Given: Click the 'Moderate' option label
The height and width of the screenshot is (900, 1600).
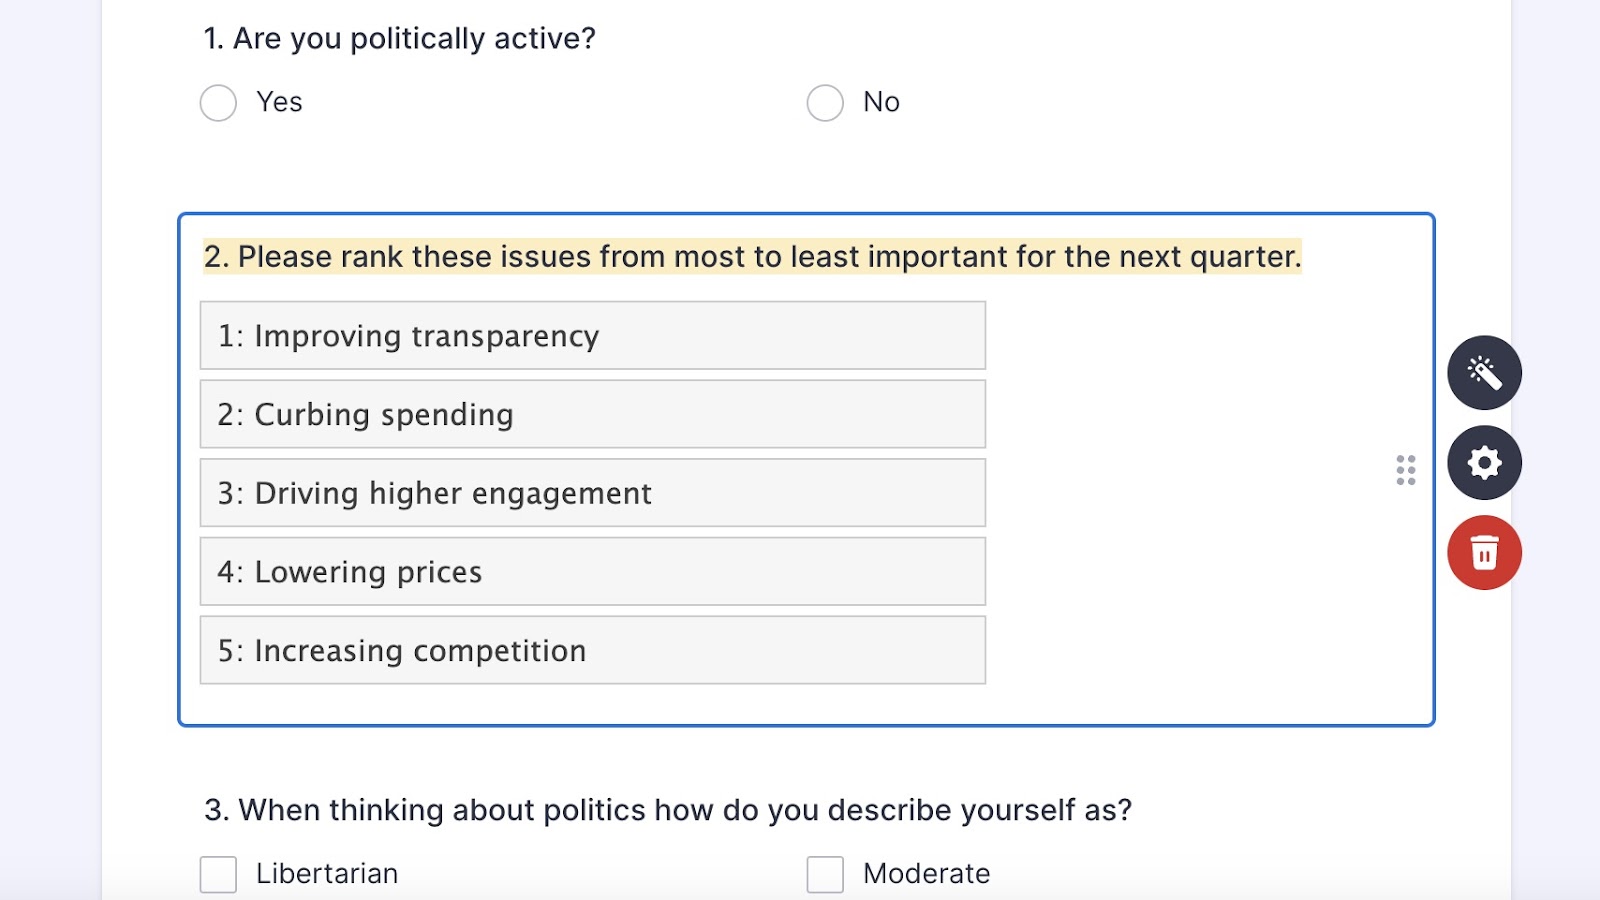Looking at the screenshot, I should tap(926, 874).
